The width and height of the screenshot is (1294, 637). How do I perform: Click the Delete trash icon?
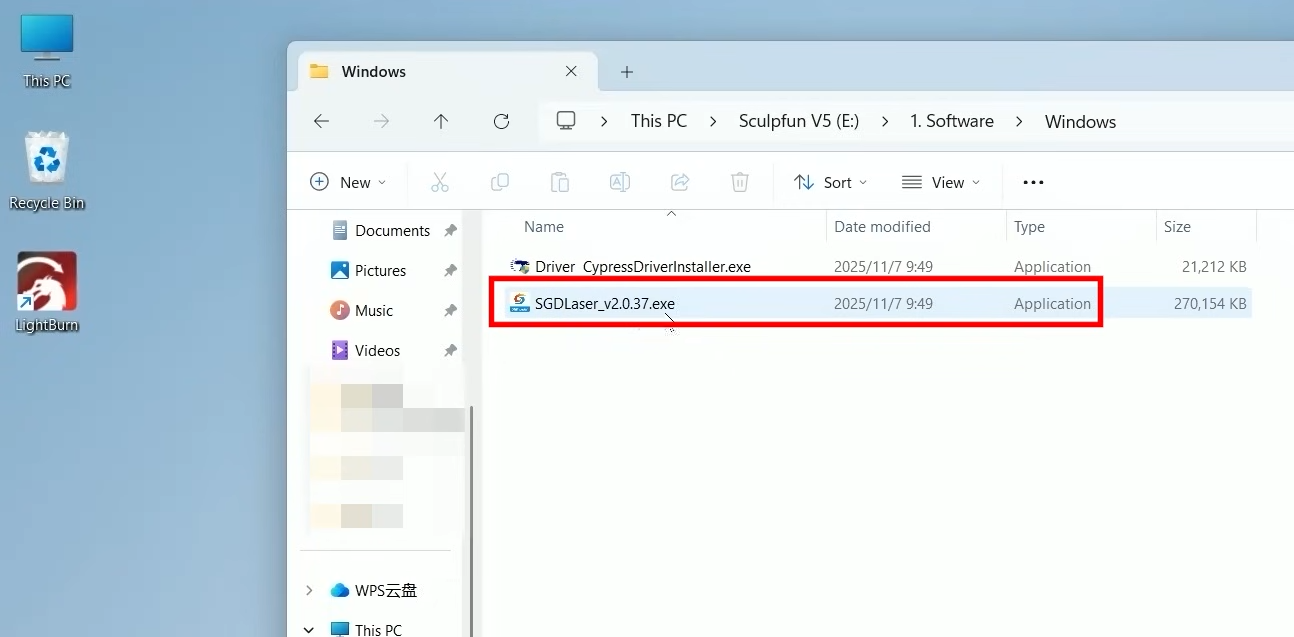click(x=740, y=182)
